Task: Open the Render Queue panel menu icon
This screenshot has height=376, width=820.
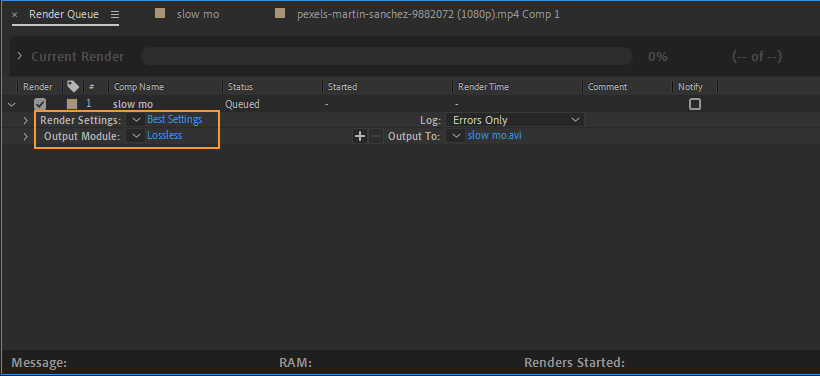Action: pos(115,15)
